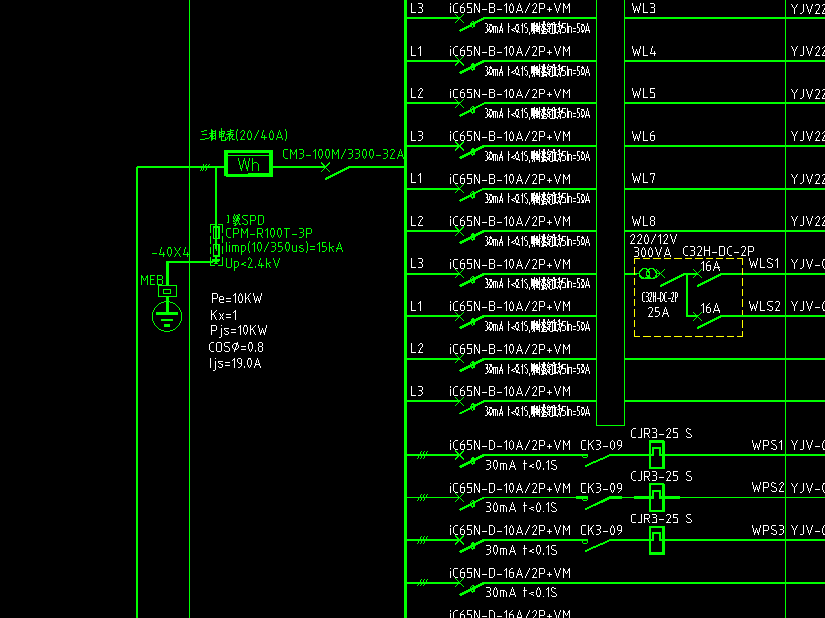This screenshot has width=825, height=618.
Task: Pick the main breaker switch symbol under CM3-100M/3300-32A
Action: click(x=335, y=170)
